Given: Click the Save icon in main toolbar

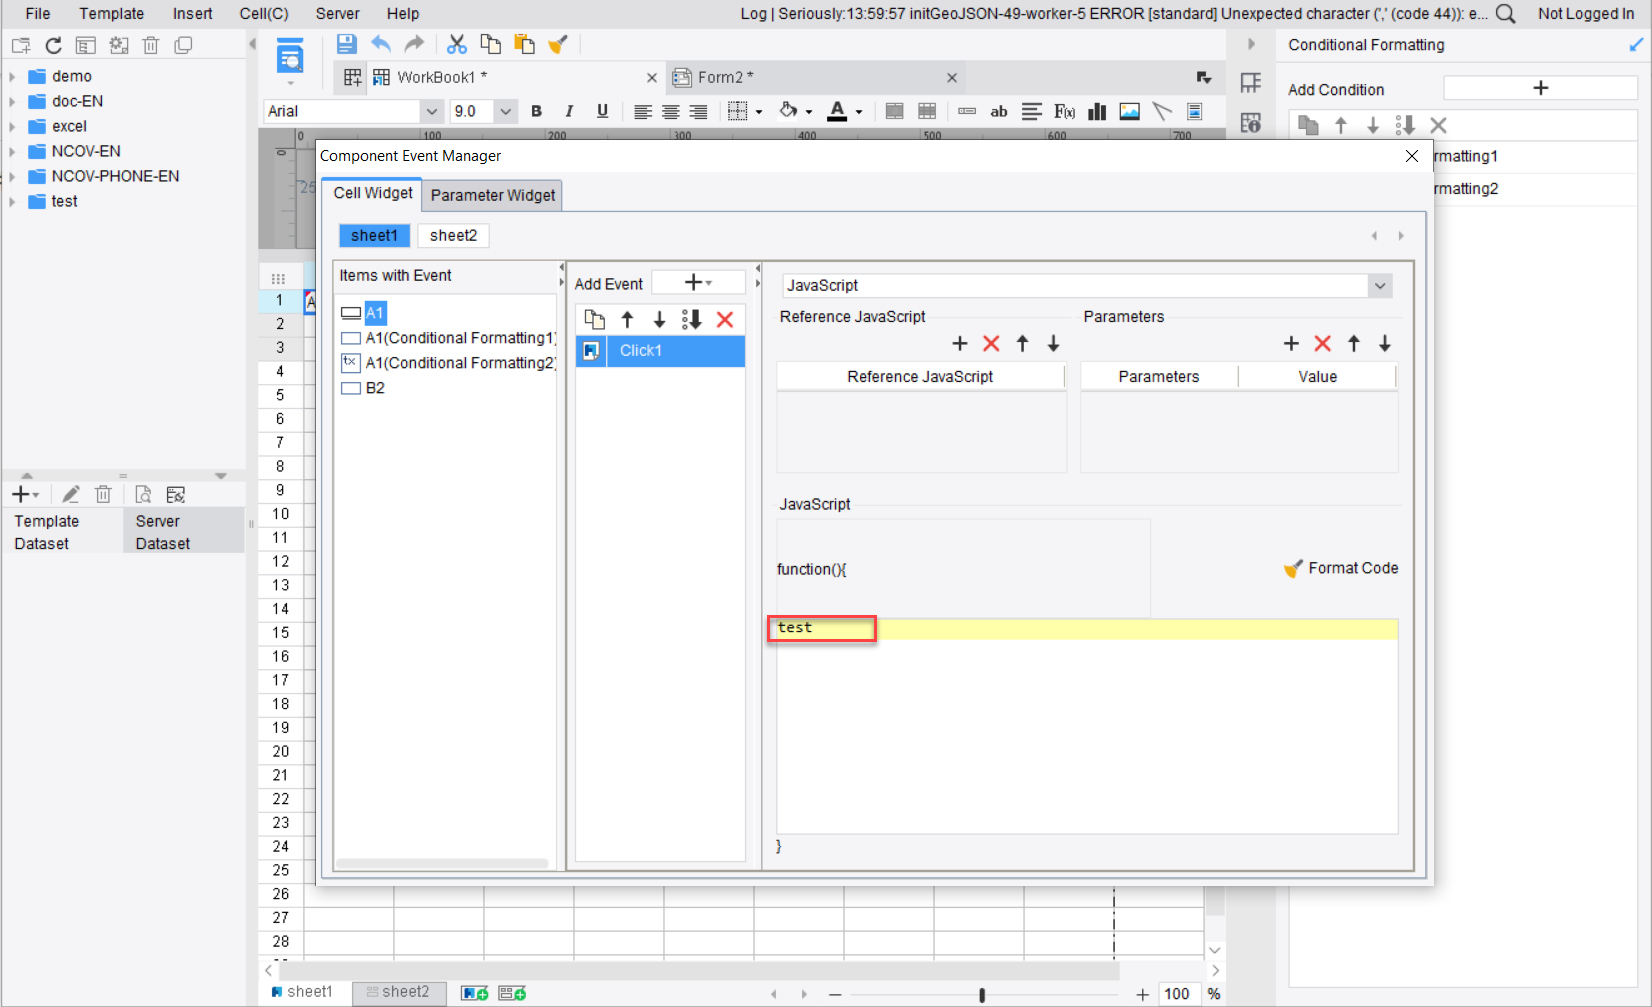Looking at the screenshot, I should click(346, 44).
